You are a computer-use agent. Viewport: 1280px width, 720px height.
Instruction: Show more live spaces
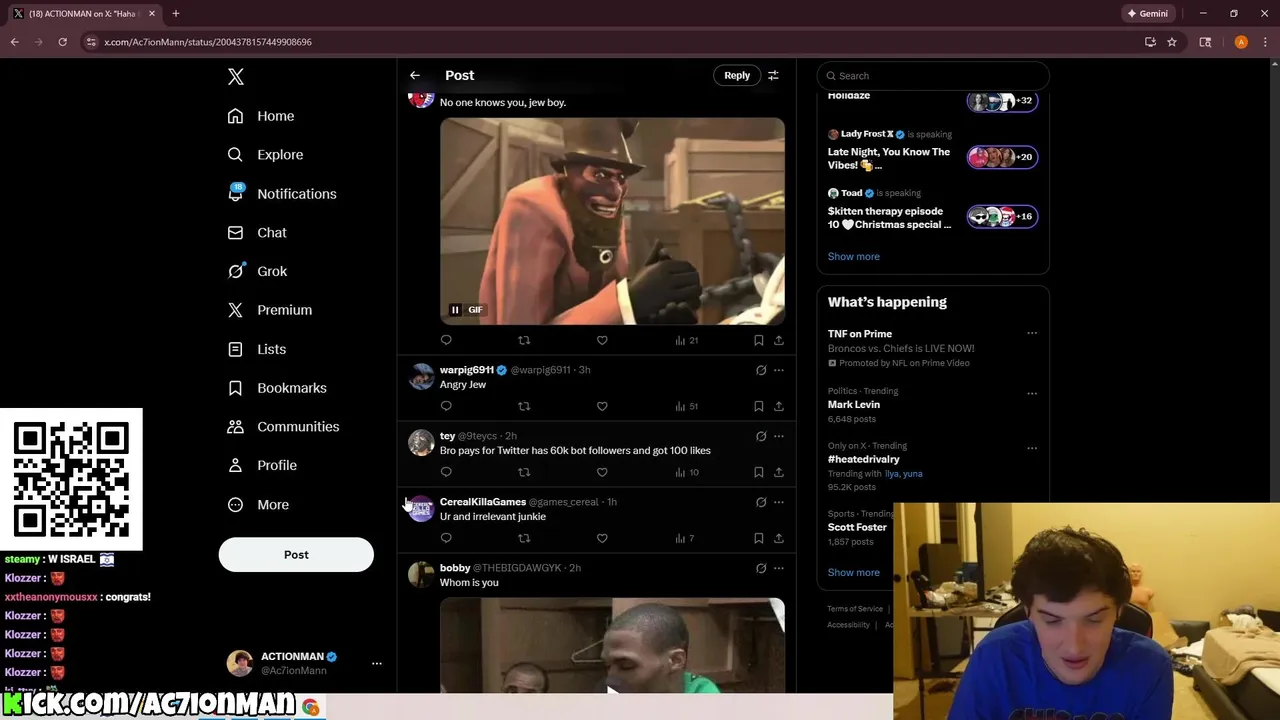click(853, 257)
